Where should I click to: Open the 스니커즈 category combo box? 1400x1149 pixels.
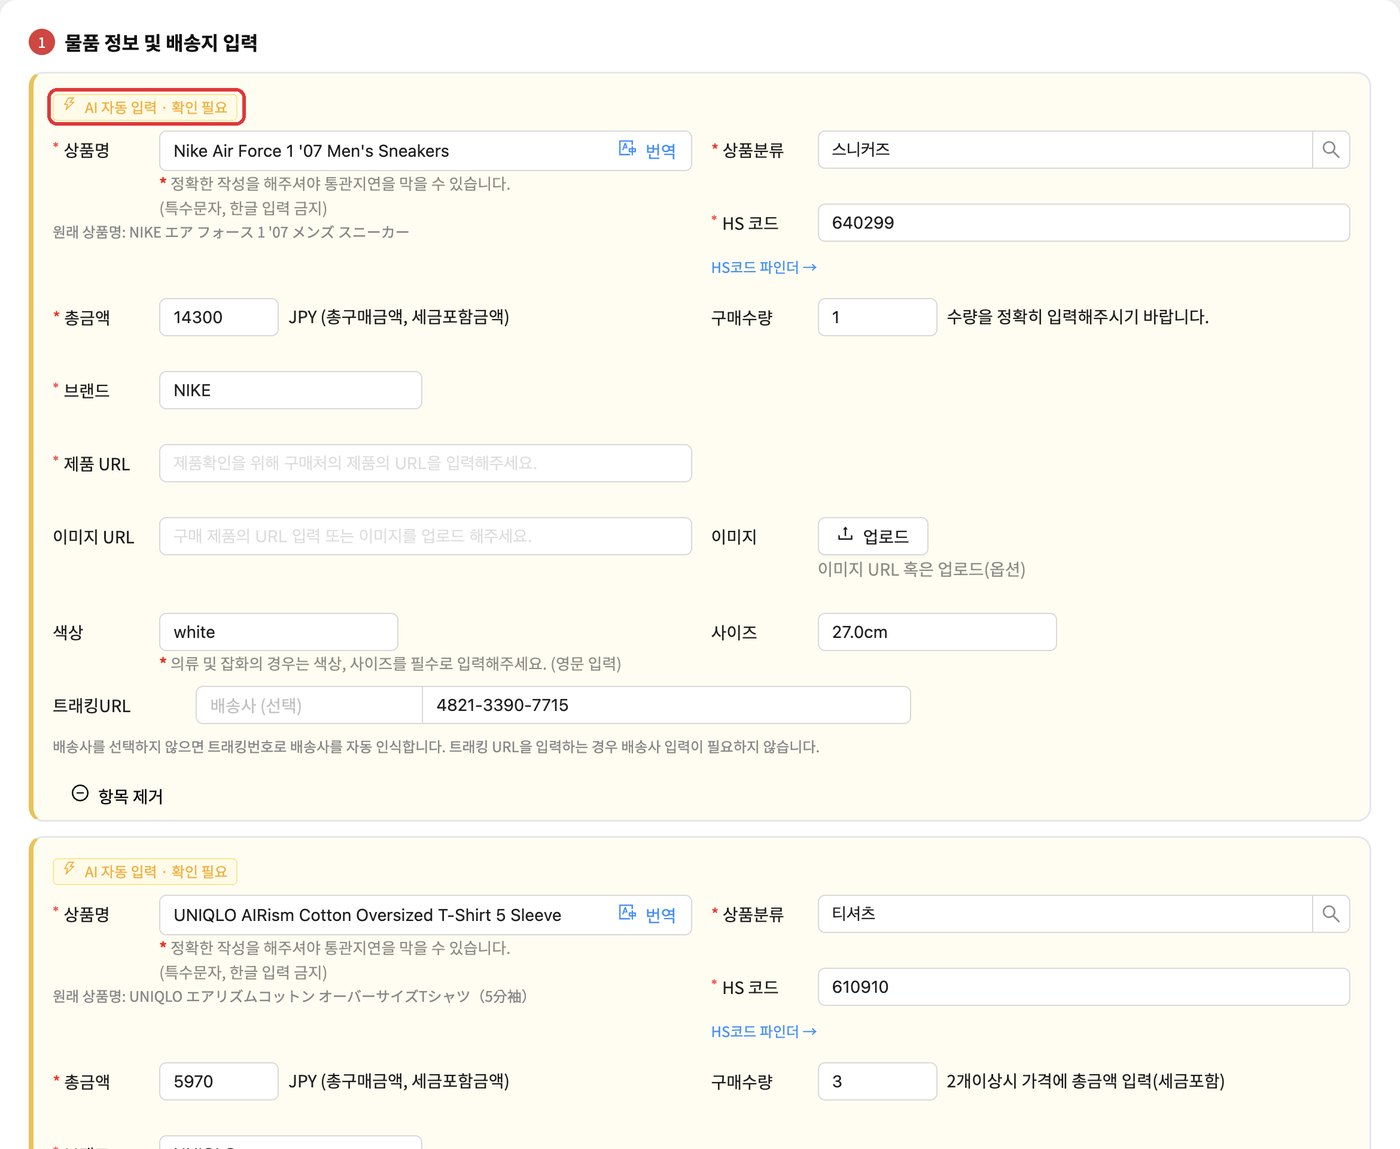(x=1065, y=150)
